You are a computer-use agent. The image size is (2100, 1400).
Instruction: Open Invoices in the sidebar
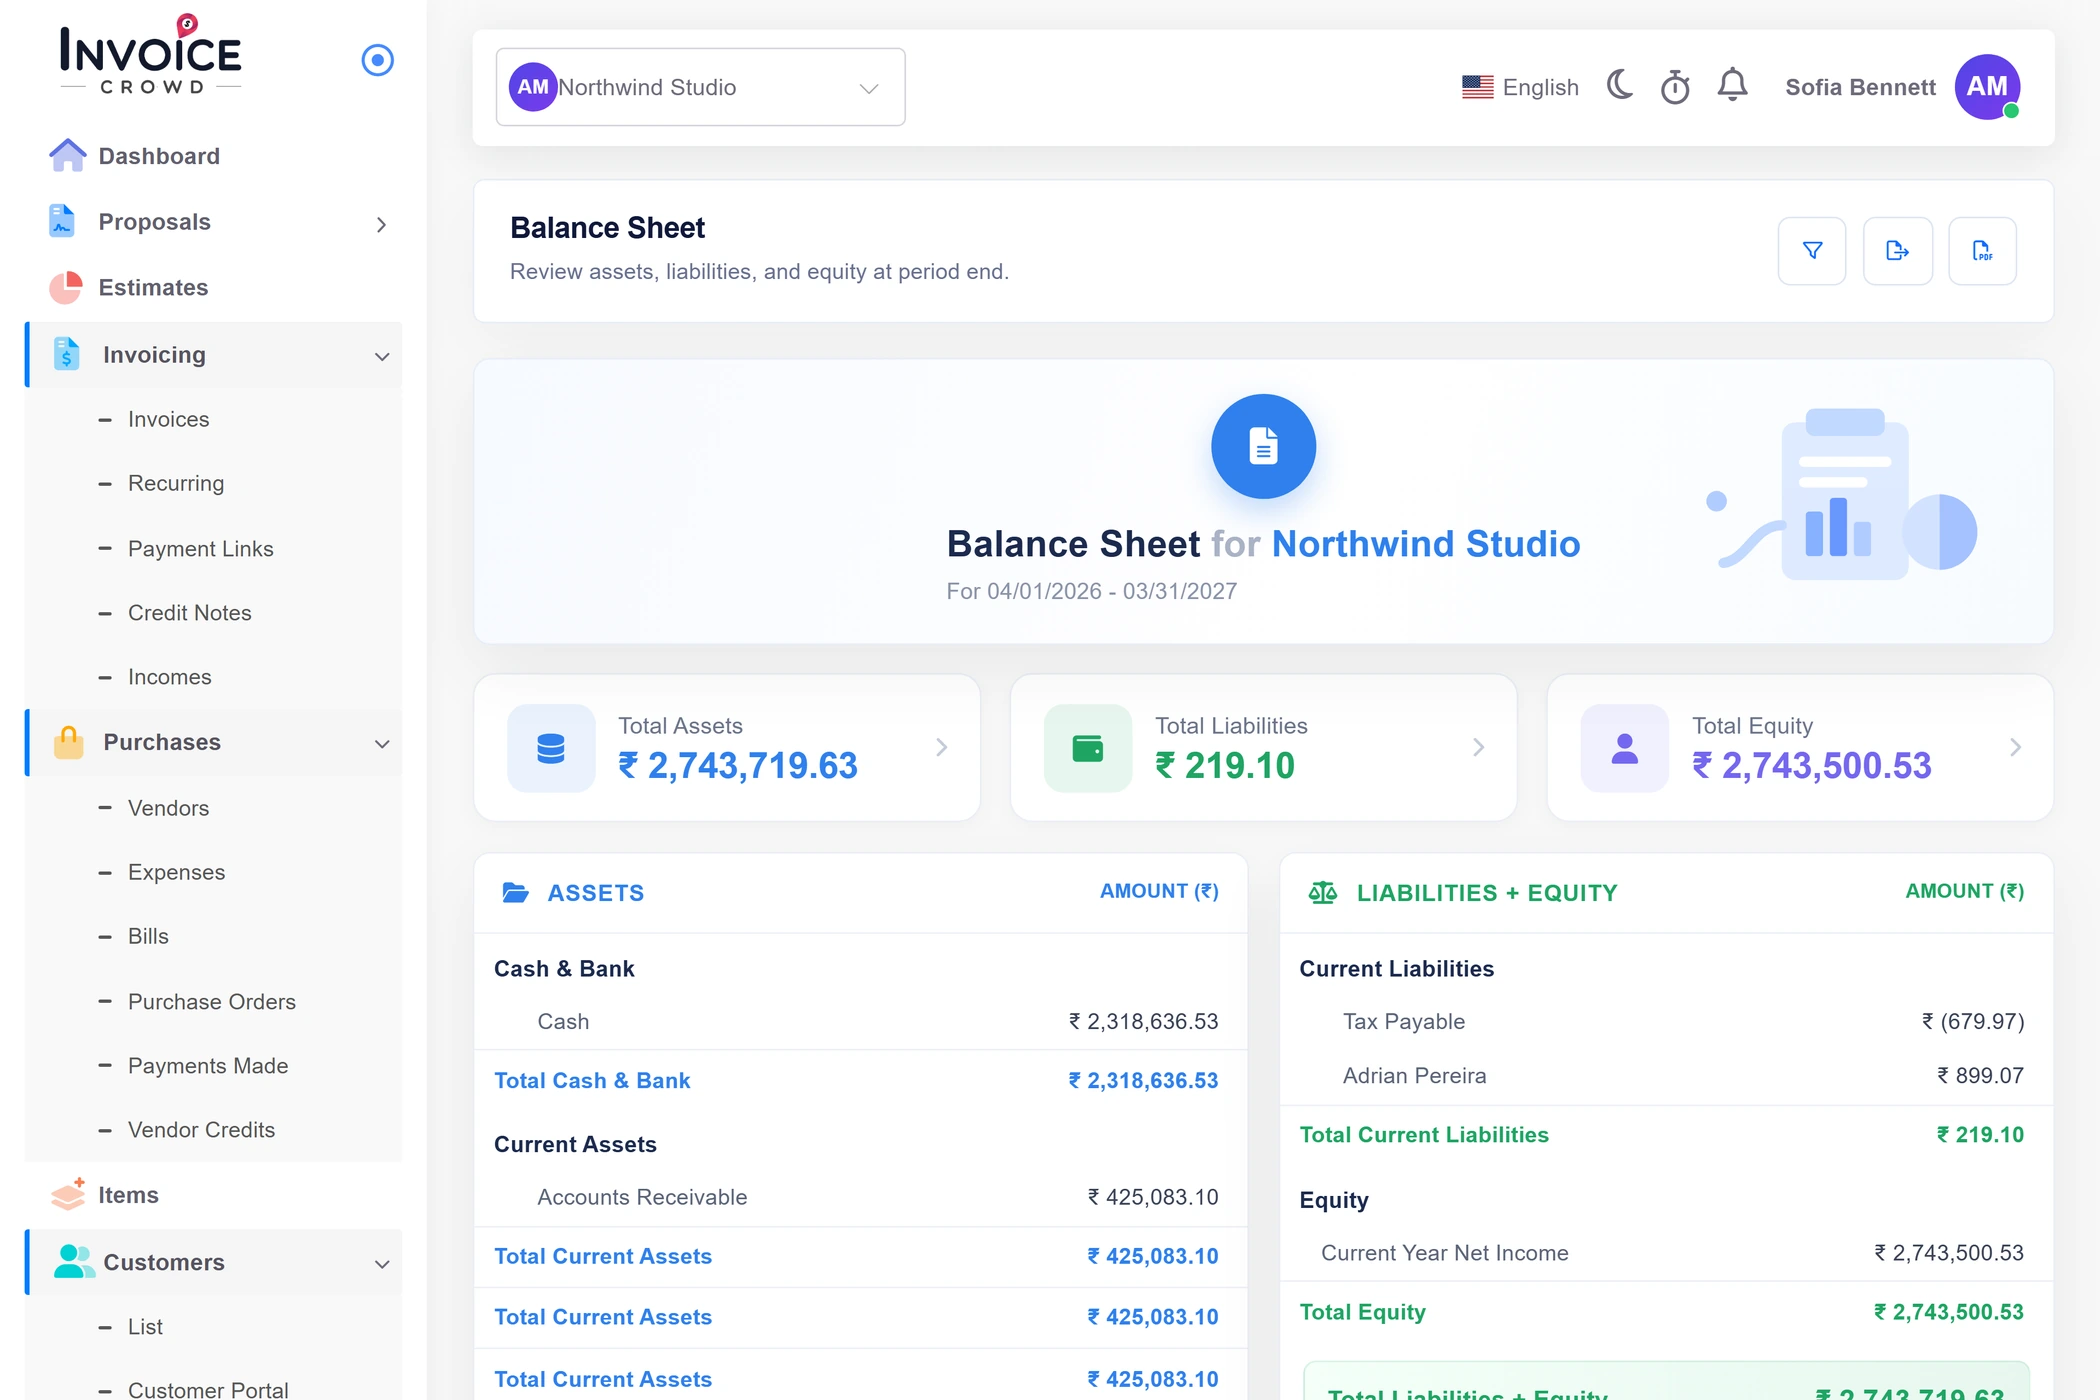[x=168, y=419]
